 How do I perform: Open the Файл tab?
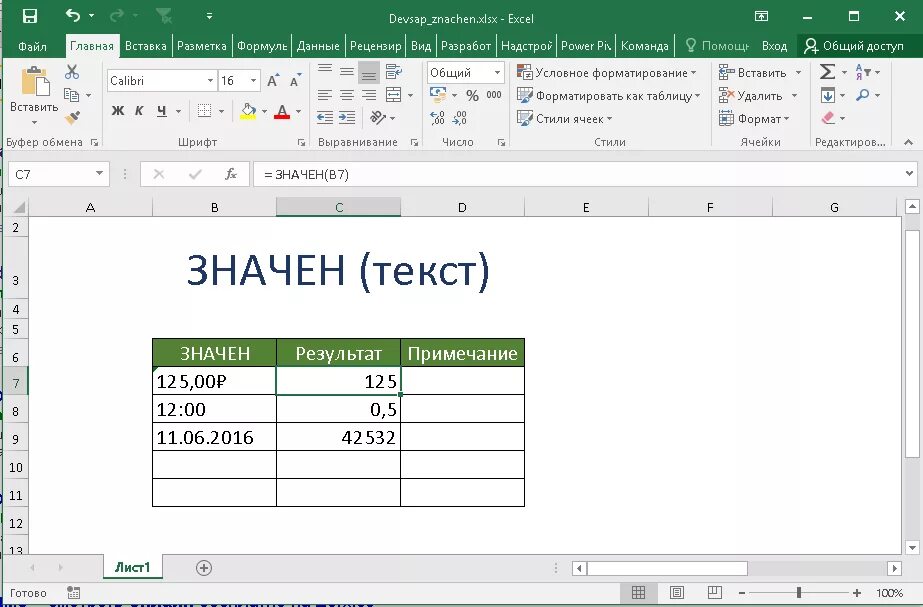[32, 46]
